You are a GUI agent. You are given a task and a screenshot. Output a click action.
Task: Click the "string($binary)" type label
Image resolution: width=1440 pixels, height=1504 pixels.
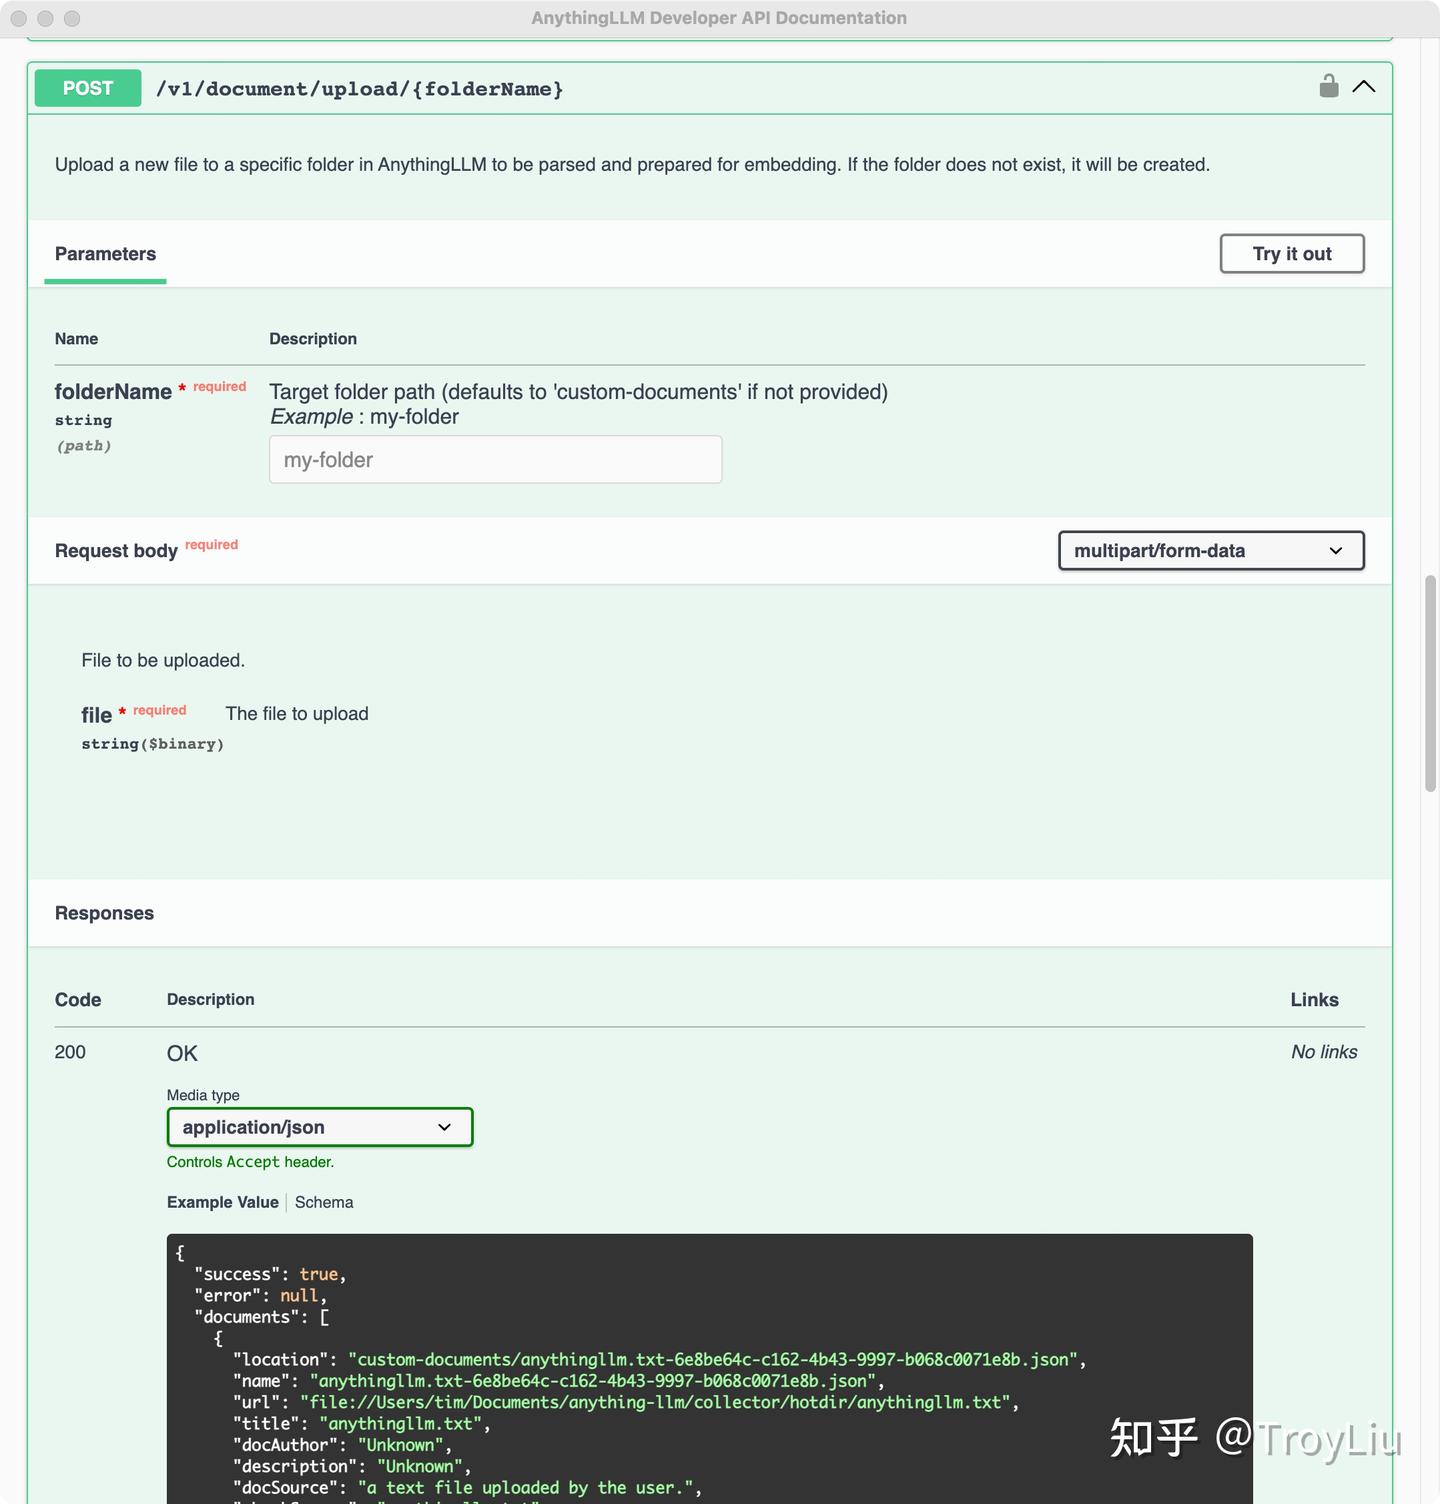[153, 744]
